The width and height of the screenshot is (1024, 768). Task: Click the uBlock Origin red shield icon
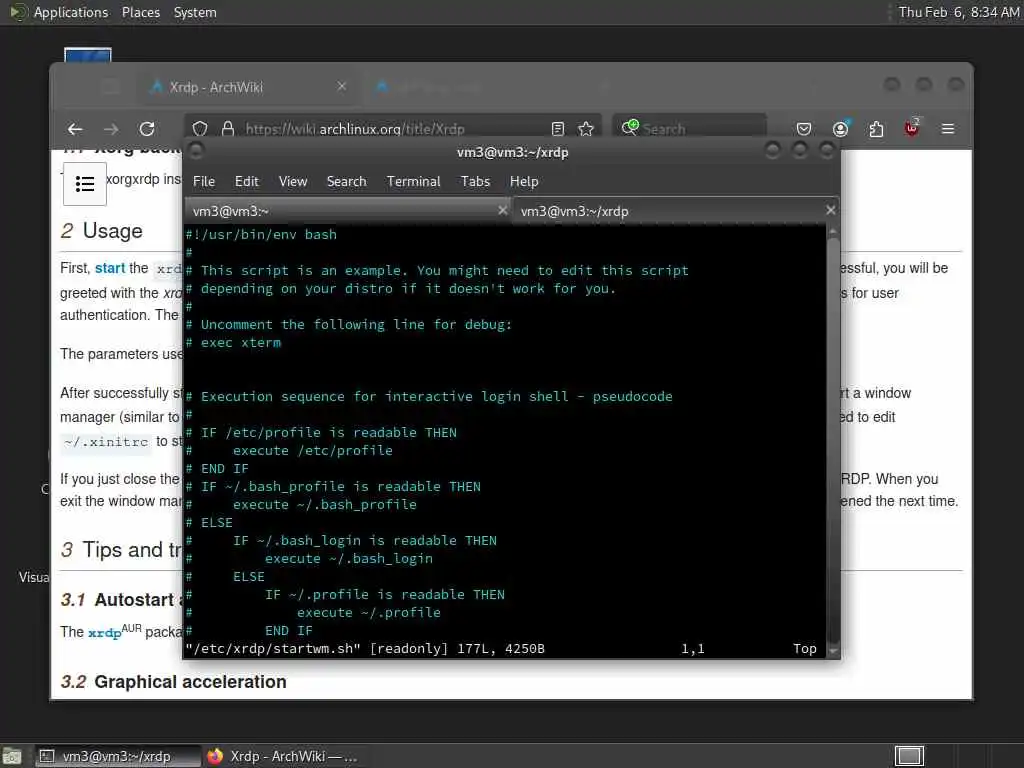pos(912,128)
